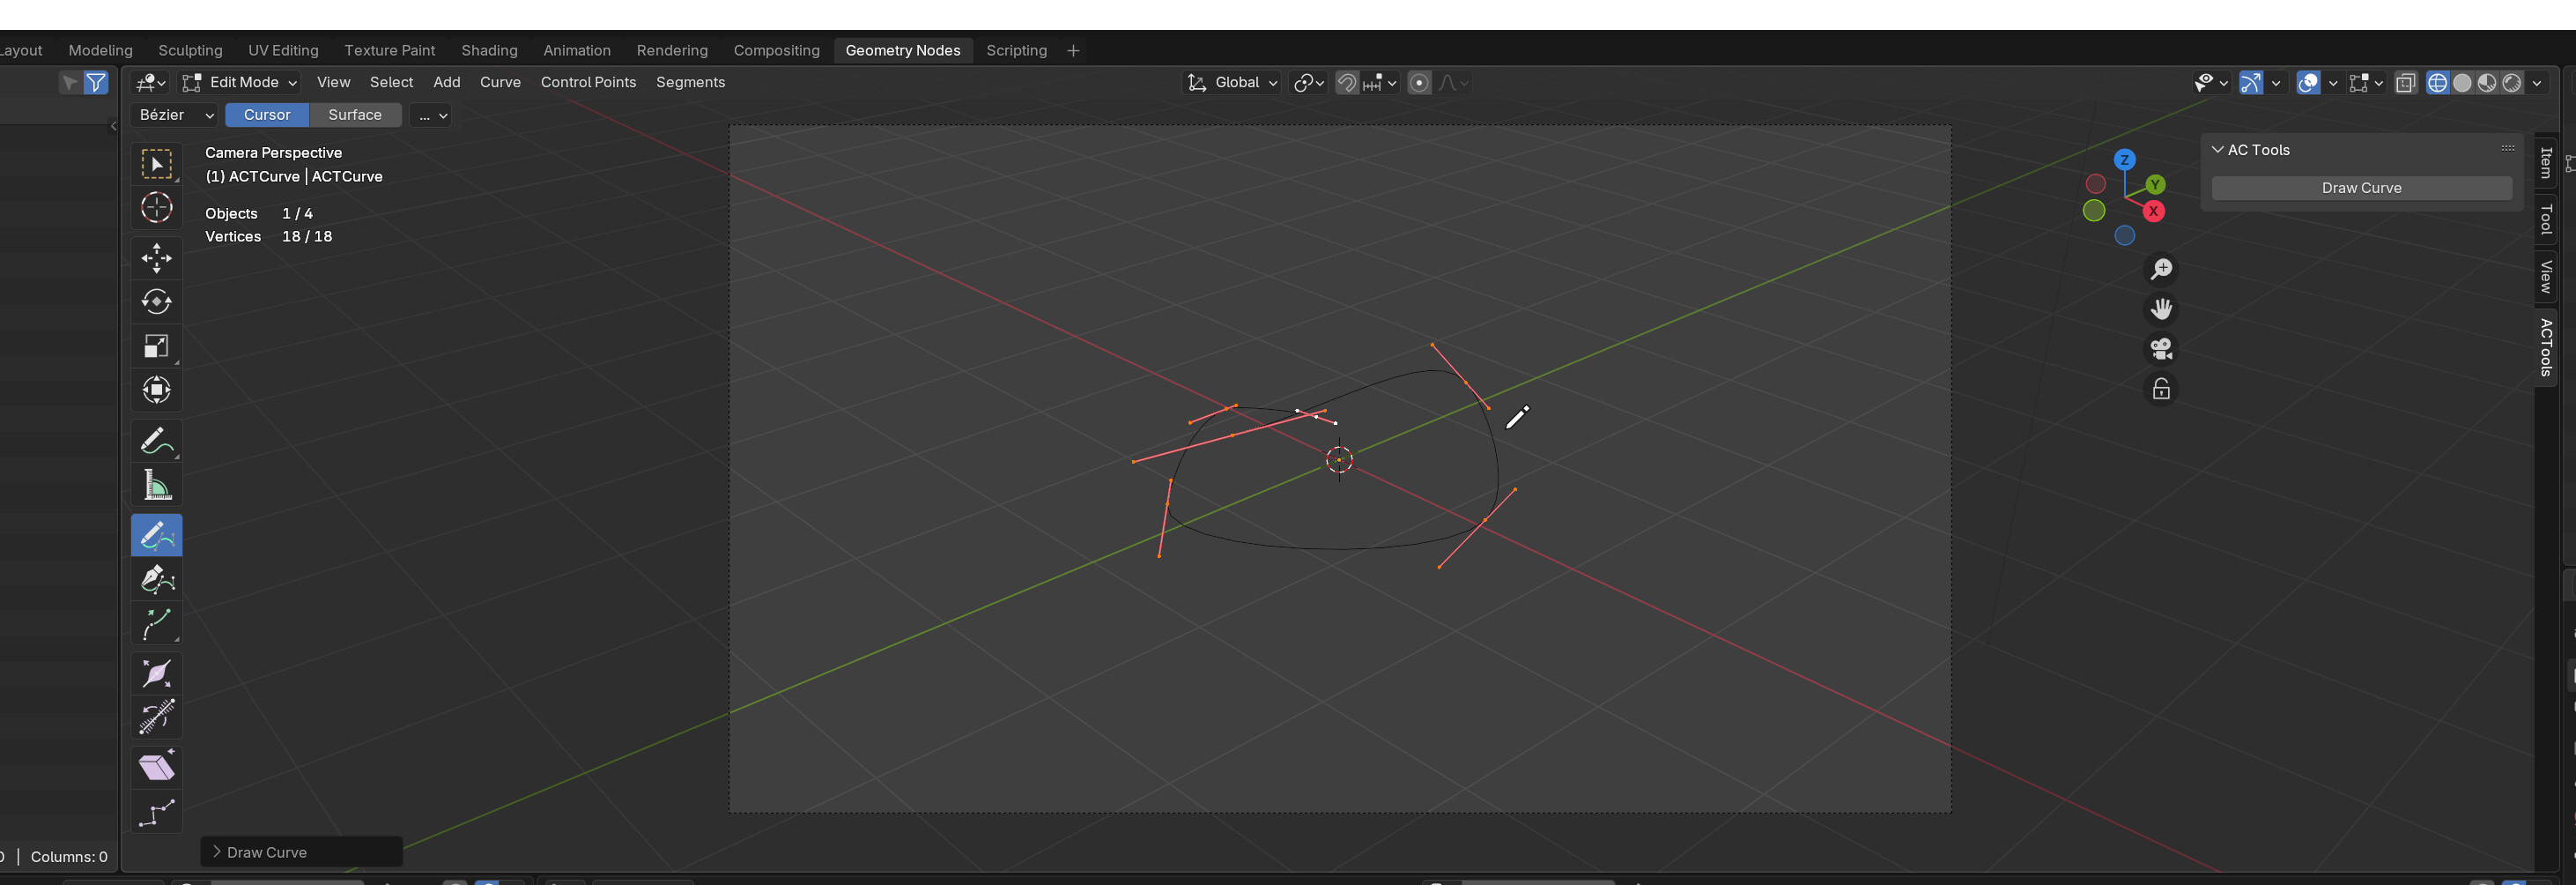The width and height of the screenshot is (2576, 885).
Task: Choose the combined Transform tool
Action: pos(156,390)
